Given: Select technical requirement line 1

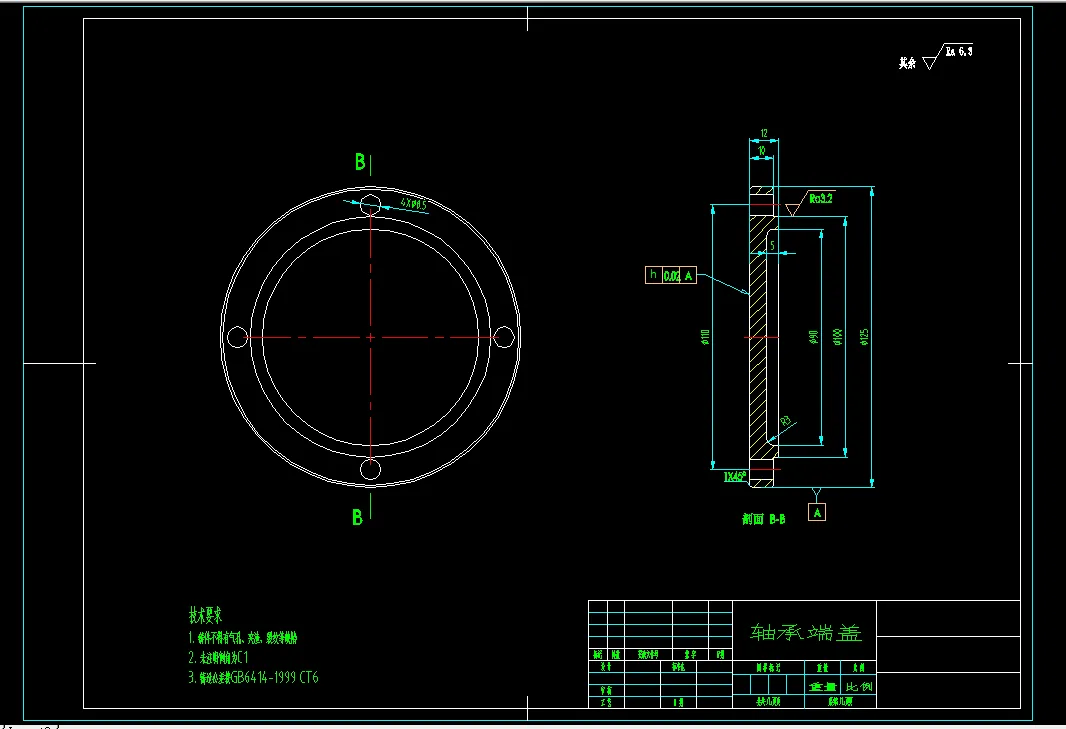Looking at the screenshot, I should pos(243,638).
